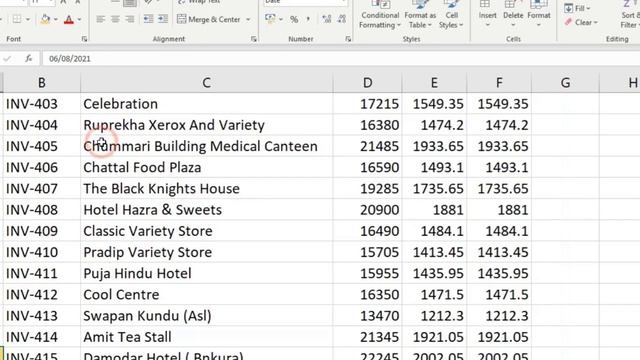Open Conditional Formatting menu
The width and height of the screenshot is (640, 360).
[380, 16]
